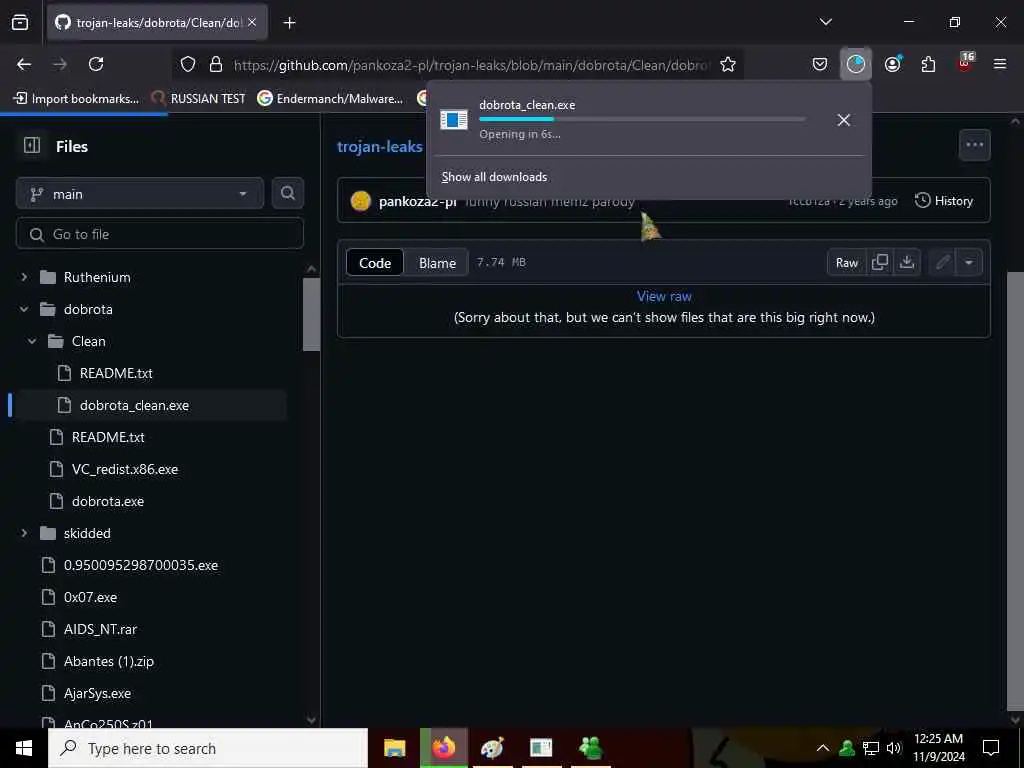
Task: Click the dobrota_clean.exe download entry
Action: click(x=622, y=120)
